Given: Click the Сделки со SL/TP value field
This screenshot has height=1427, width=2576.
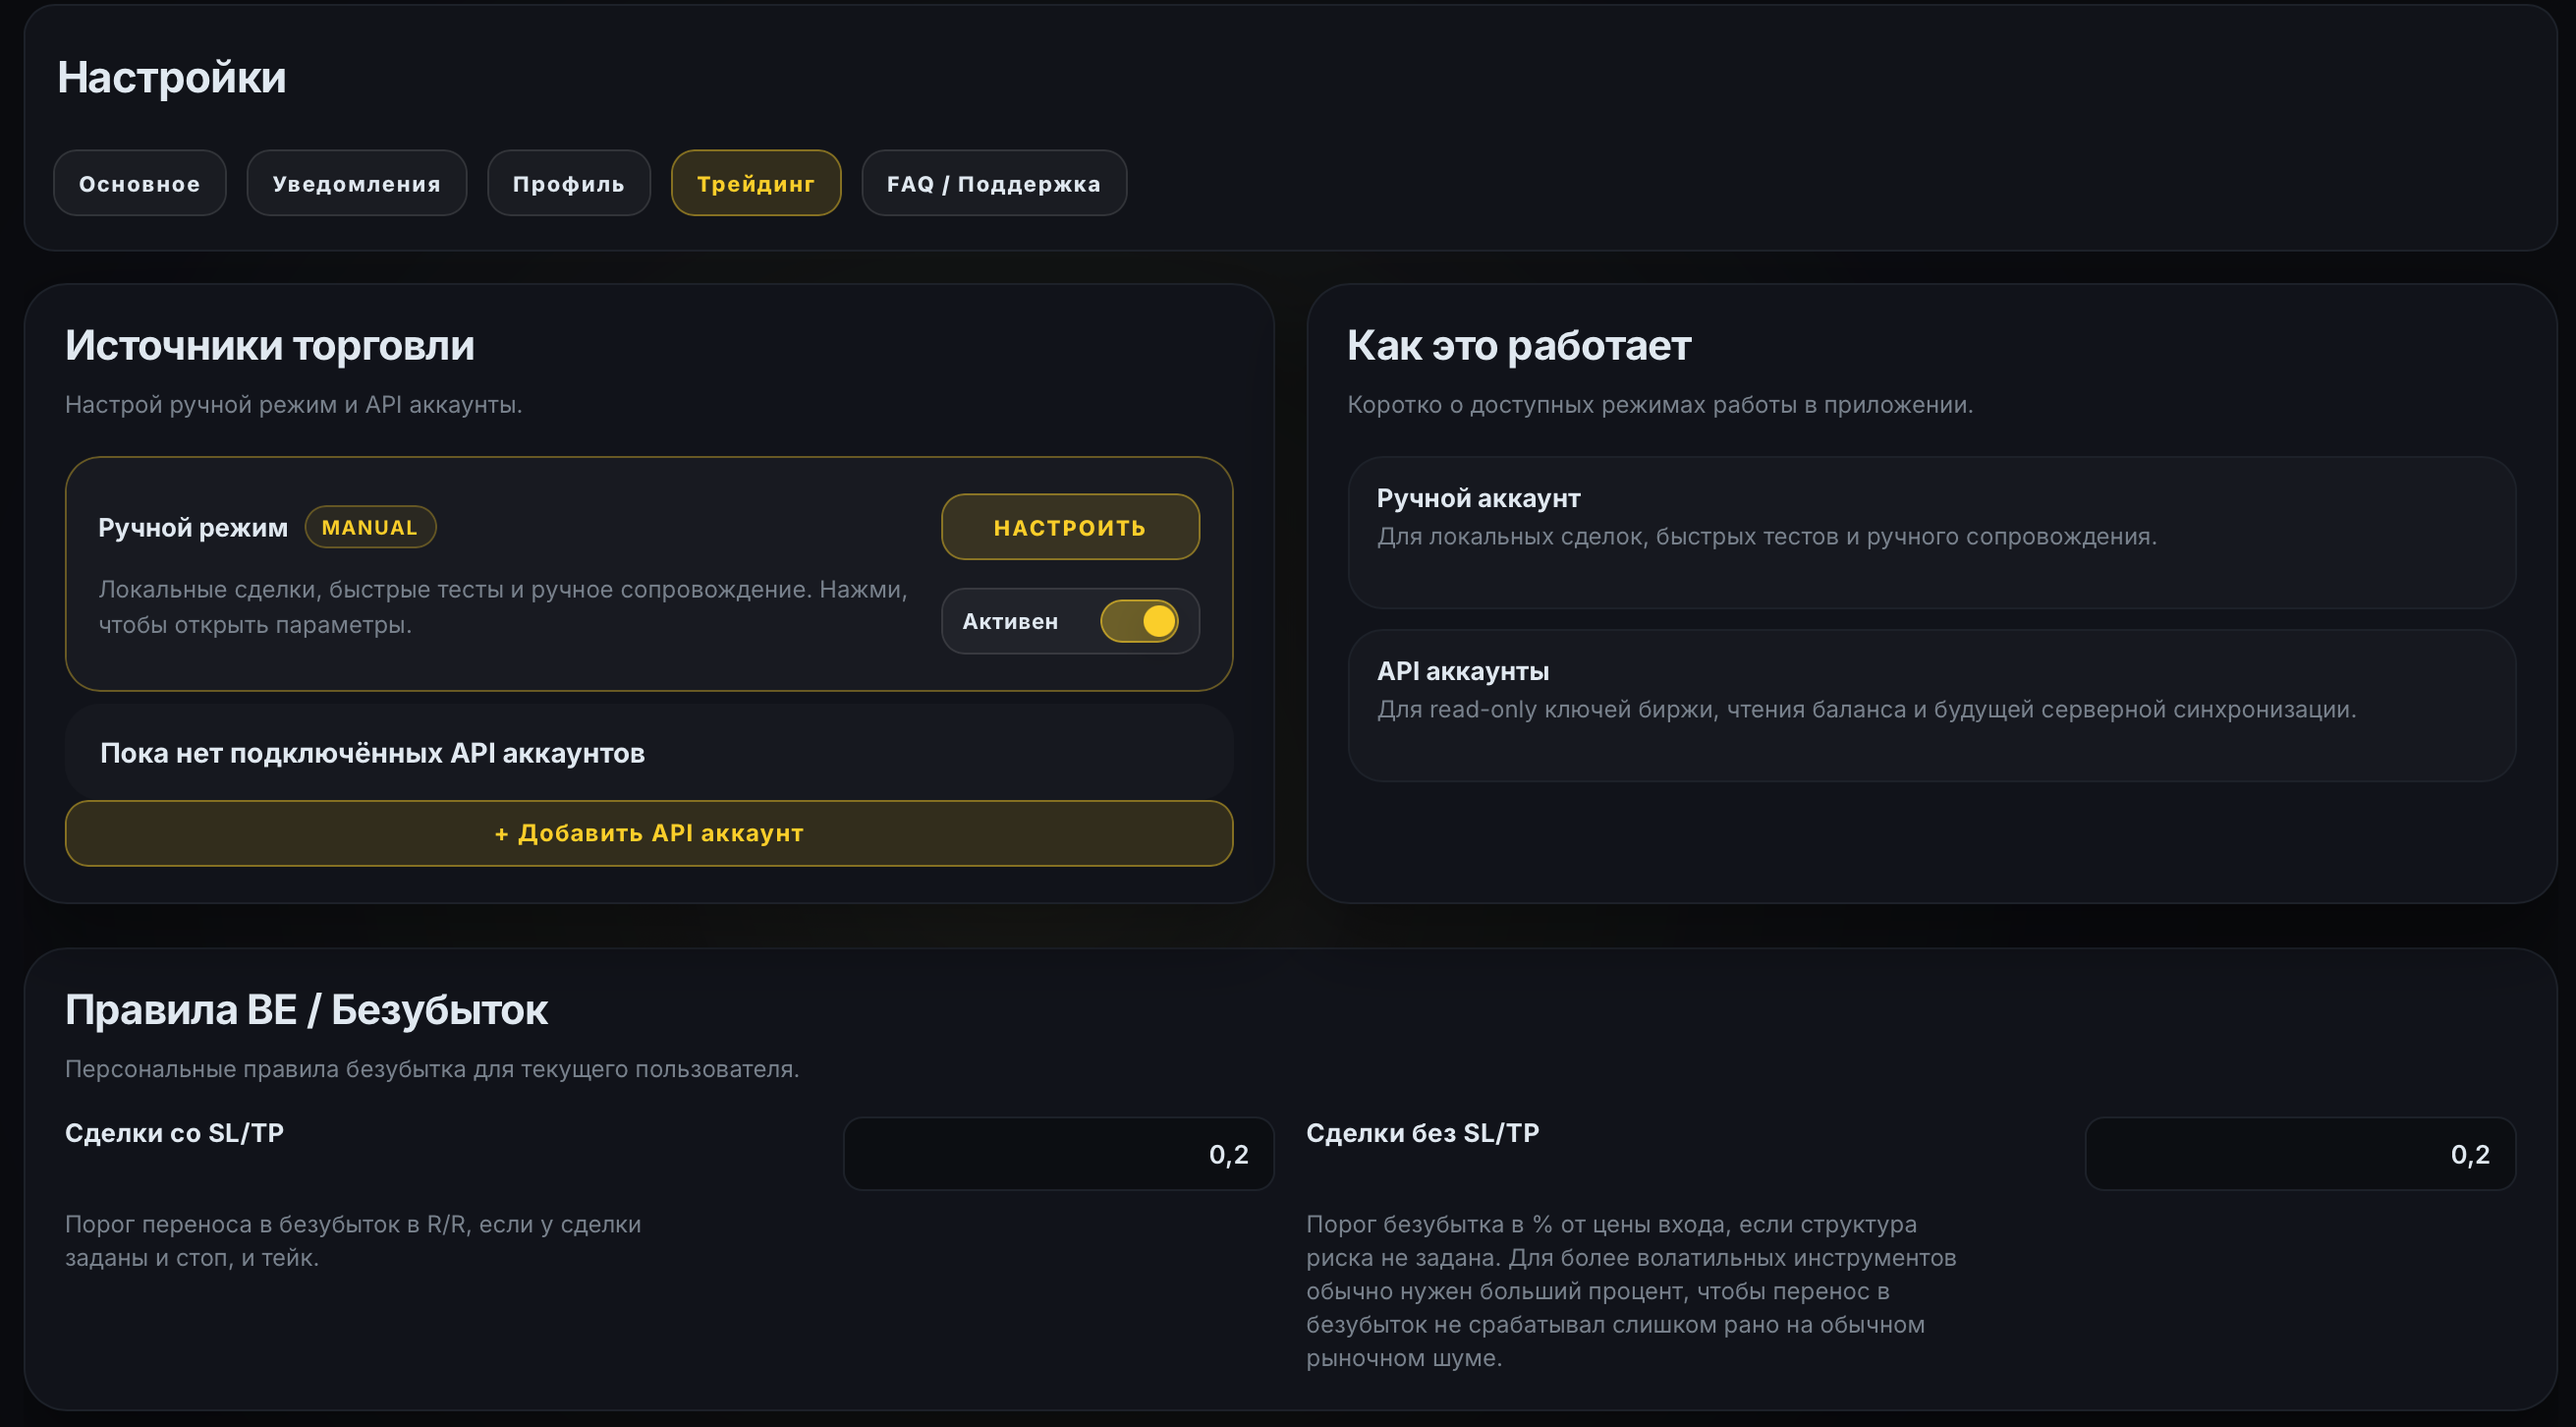Looking at the screenshot, I should (1058, 1155).
